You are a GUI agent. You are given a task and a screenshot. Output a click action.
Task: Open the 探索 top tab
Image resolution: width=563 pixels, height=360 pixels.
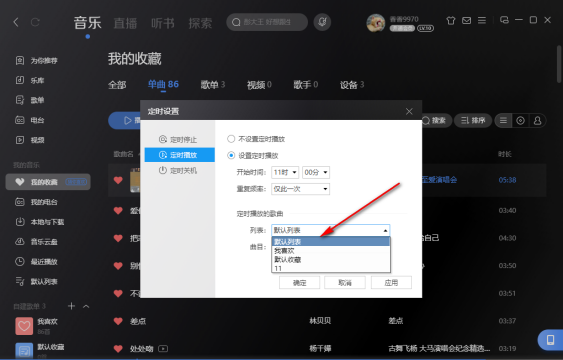200,23
